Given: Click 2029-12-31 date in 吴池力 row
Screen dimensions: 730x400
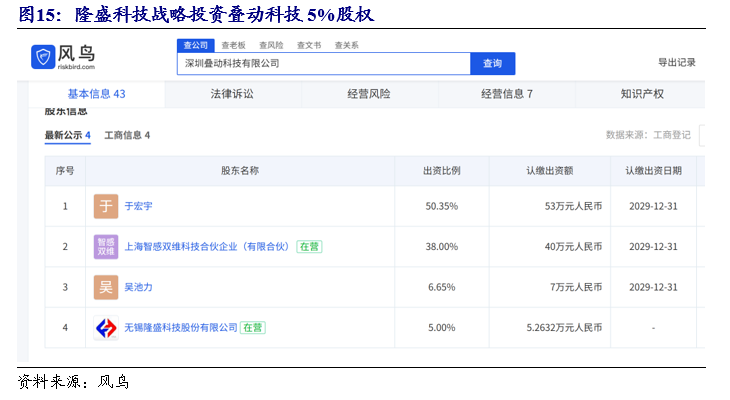Looking at the screenshot, I should [x=653, y=287].
